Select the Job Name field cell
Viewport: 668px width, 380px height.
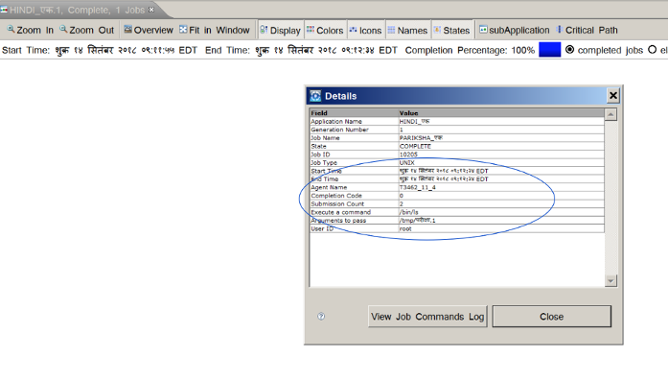[354, 138]
